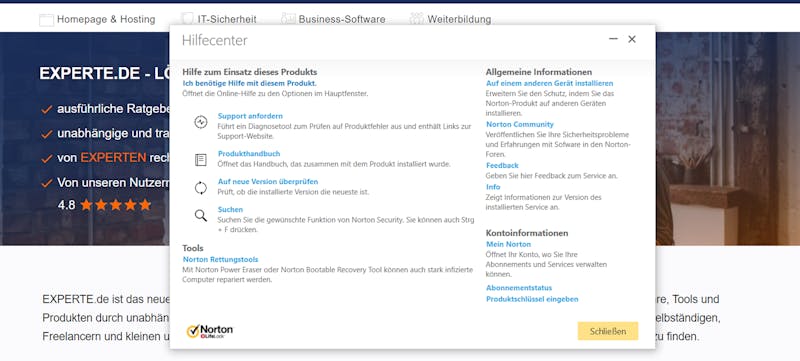The width and height of the screenshot is (800, 361).
Task: Click the yellow Schließen button
Action: (608, 331)
